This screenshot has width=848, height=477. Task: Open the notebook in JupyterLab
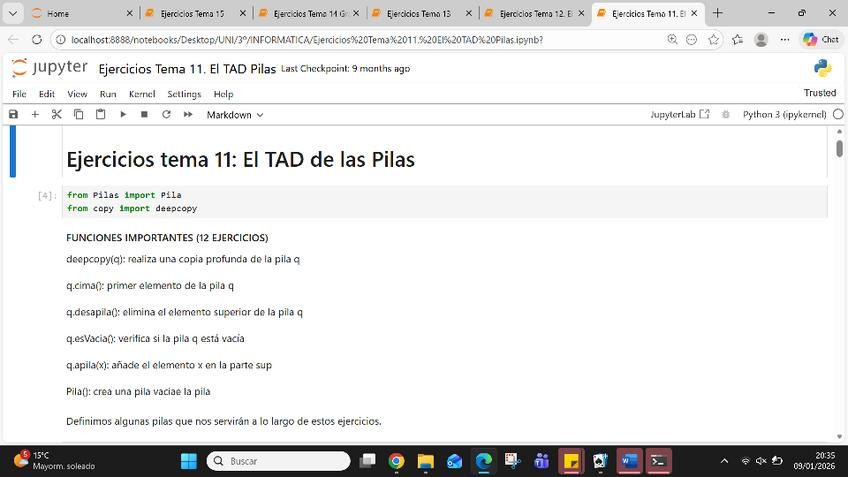tap(680, 114)
